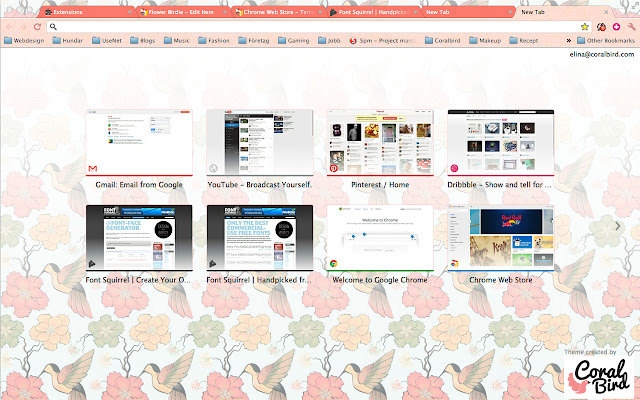Open the Chrome Web Store thumbnail
This screenshot has height=400, width=640.
click(501, 238)
